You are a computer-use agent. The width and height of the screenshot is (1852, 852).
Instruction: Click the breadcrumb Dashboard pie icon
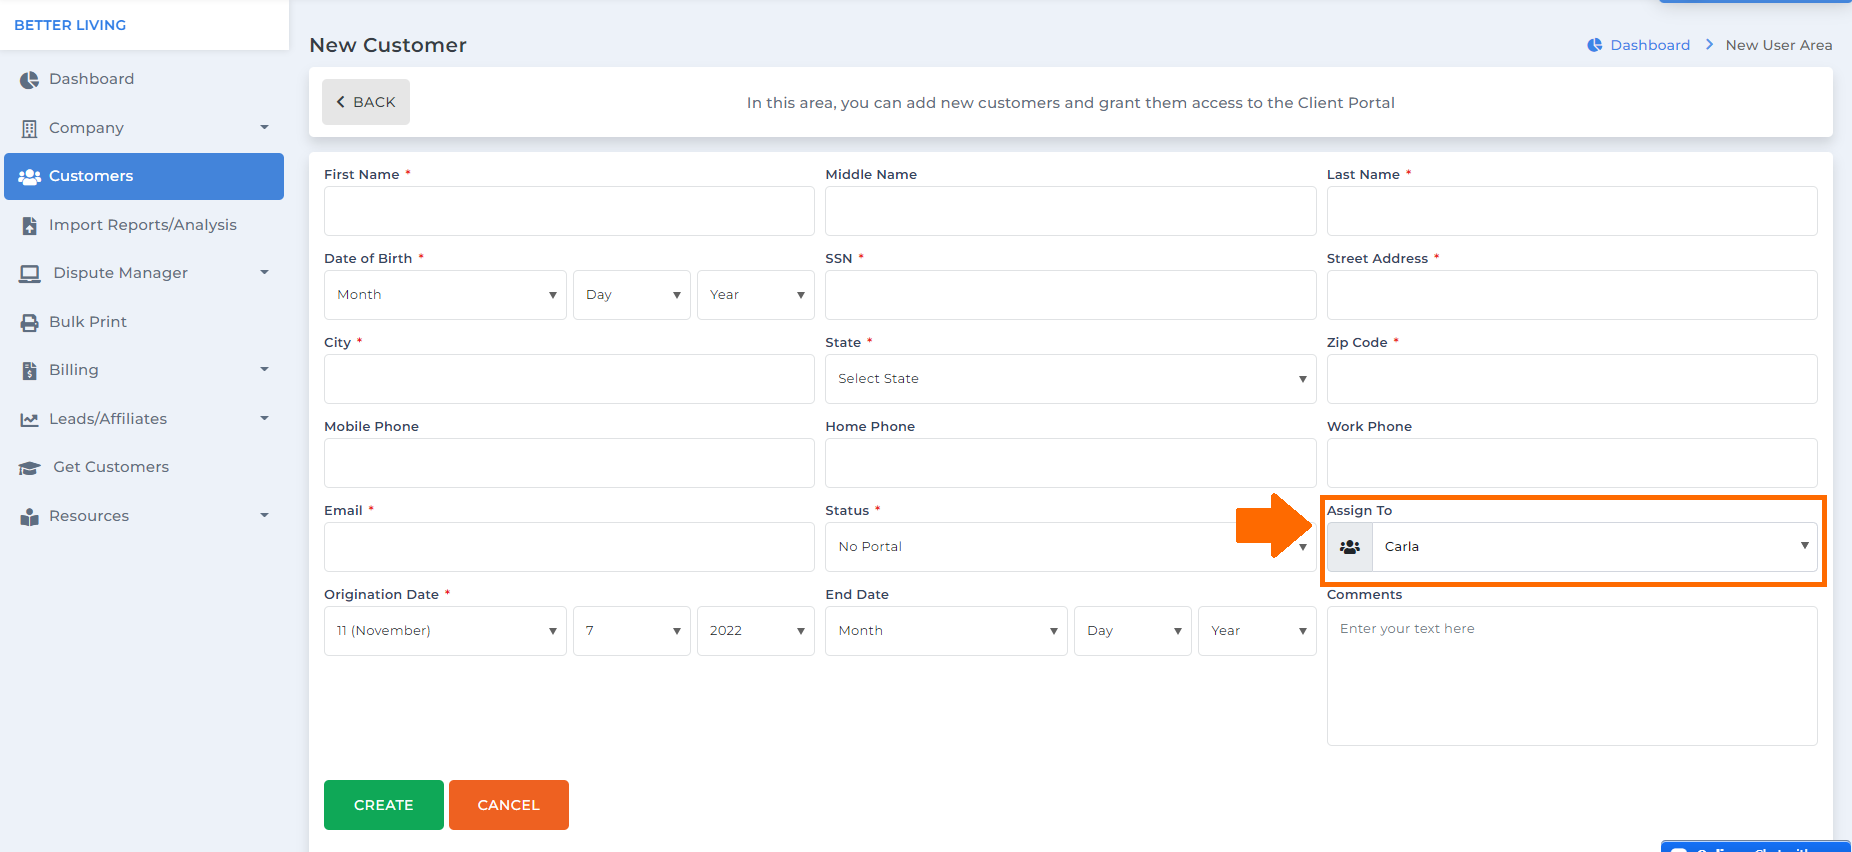[1595, 45]
